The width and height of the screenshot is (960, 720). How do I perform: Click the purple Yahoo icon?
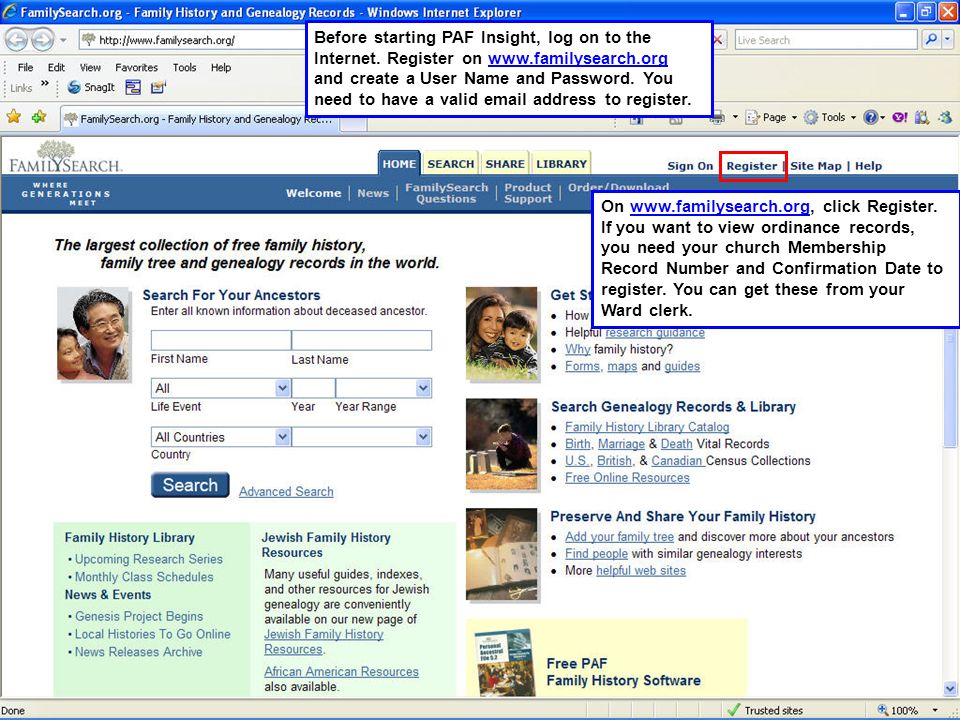899,117
